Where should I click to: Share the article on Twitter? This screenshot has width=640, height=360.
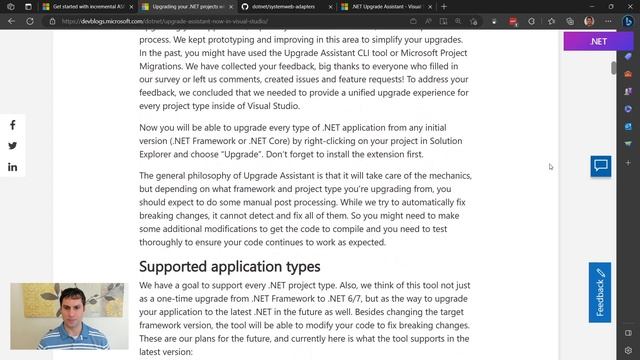click(13, 146)
